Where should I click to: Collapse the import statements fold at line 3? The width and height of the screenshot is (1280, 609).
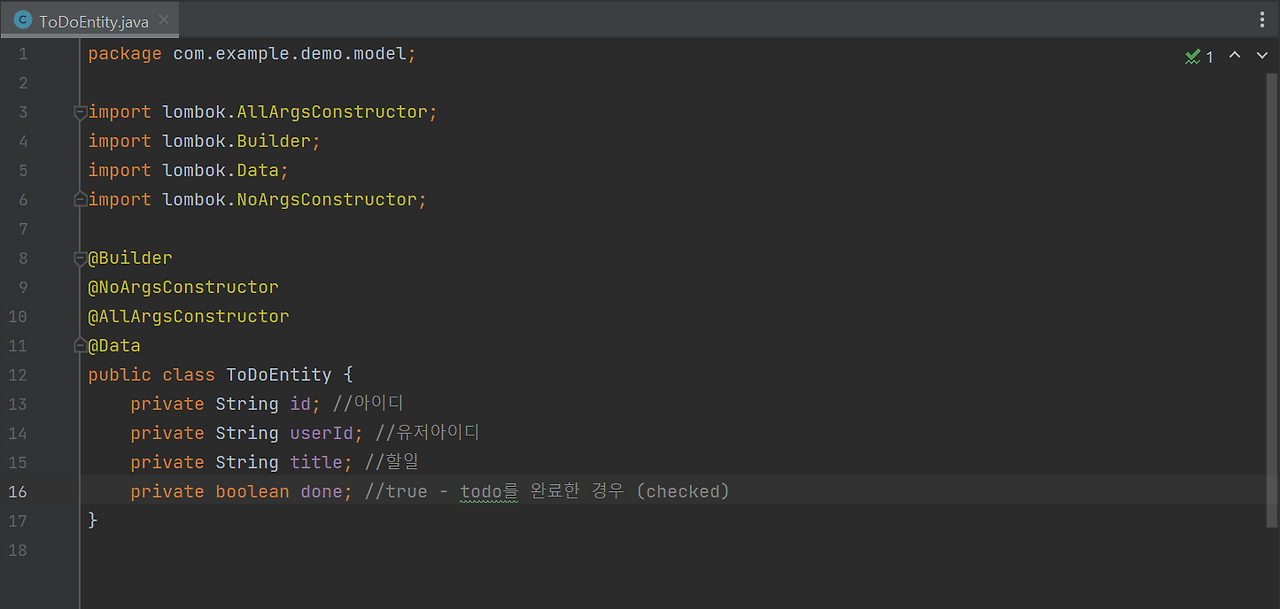pos(79,112)
